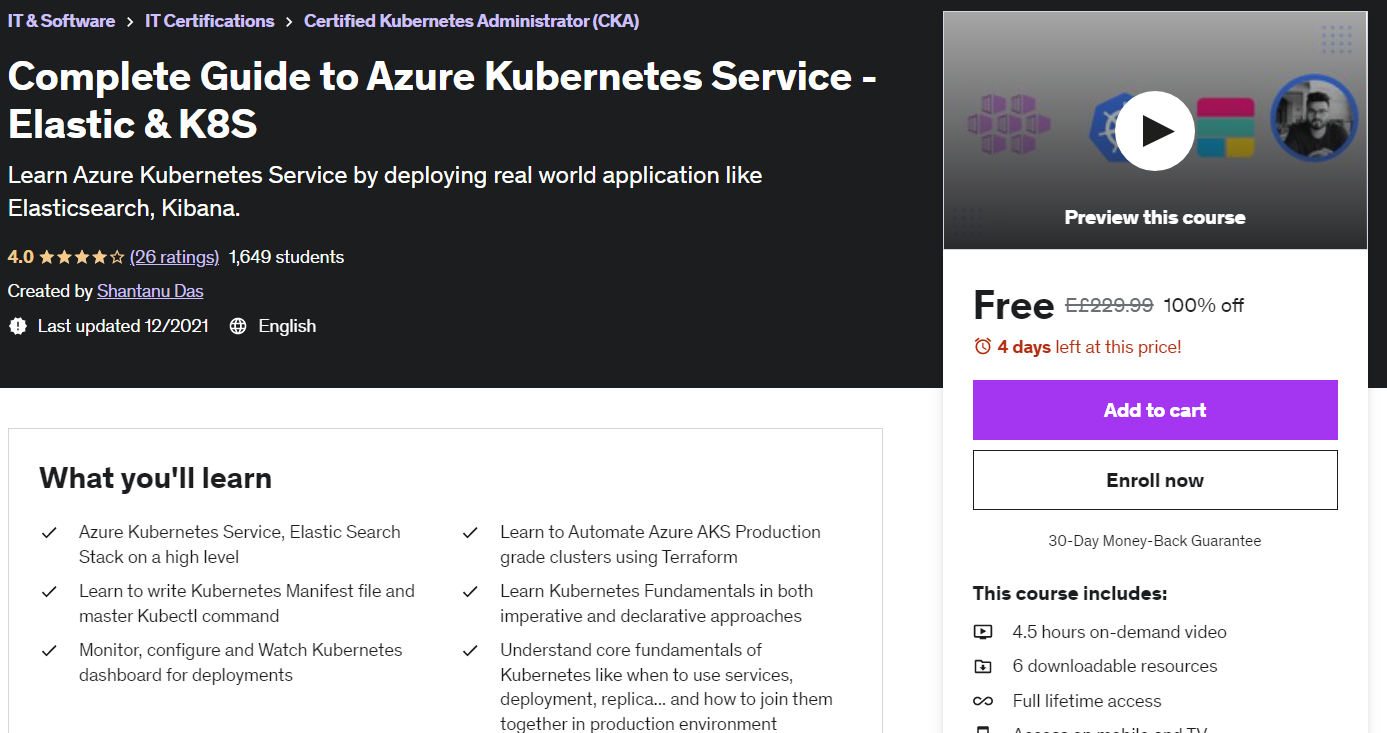Open Certified Kubernetes Administrator (CKA) breadcrumb
1387x733 pixels.
(472, 21)
